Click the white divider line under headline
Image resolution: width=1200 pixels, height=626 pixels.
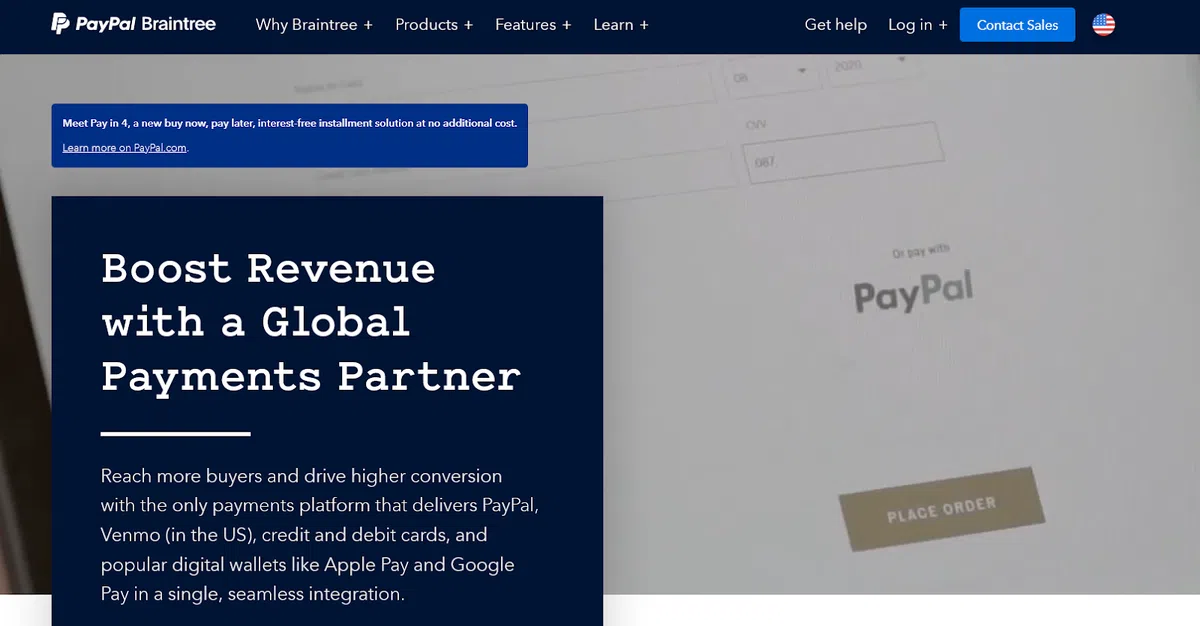[x=175, y=434]
